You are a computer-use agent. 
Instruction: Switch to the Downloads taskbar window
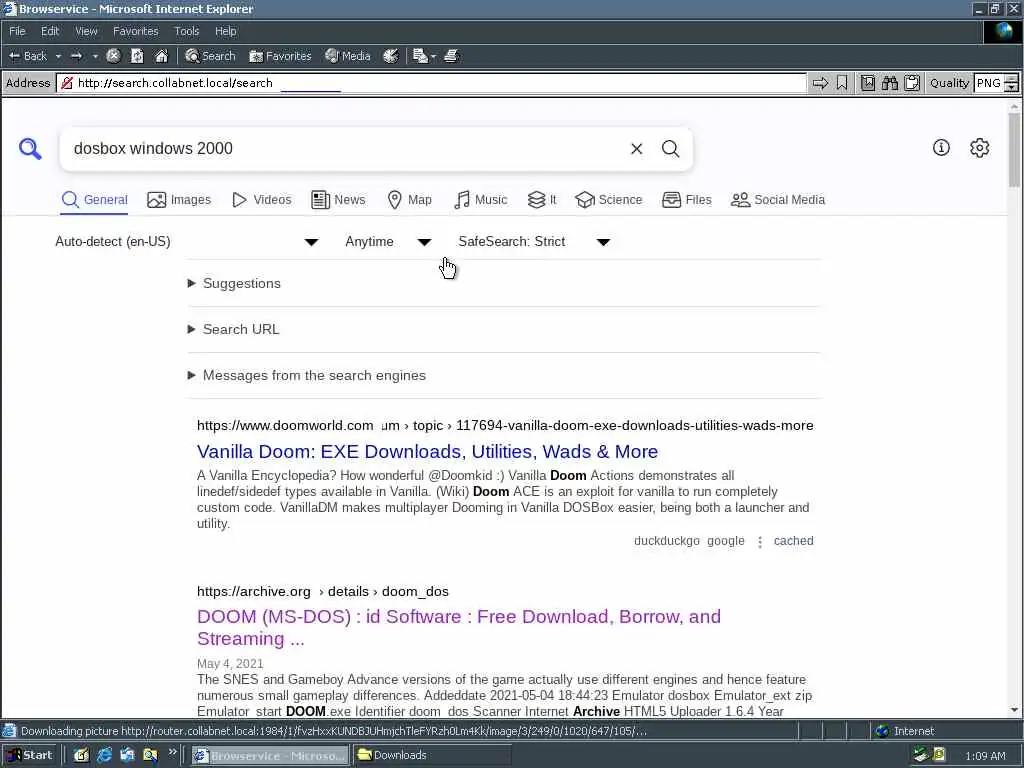tap(431, 756)
